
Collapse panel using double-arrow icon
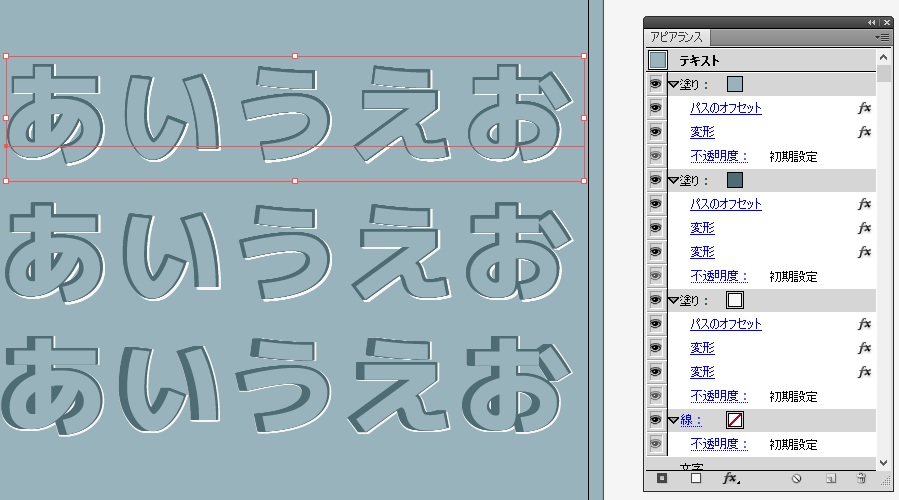872,22
